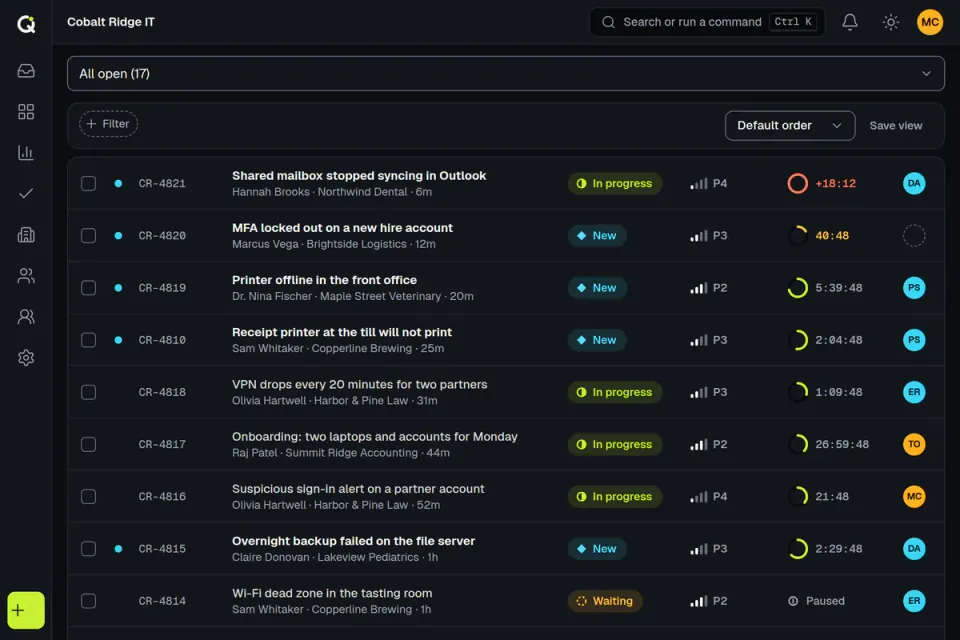Open ticket Overnight backup failed on the file server
960x640 pixels.
(353, 541)
